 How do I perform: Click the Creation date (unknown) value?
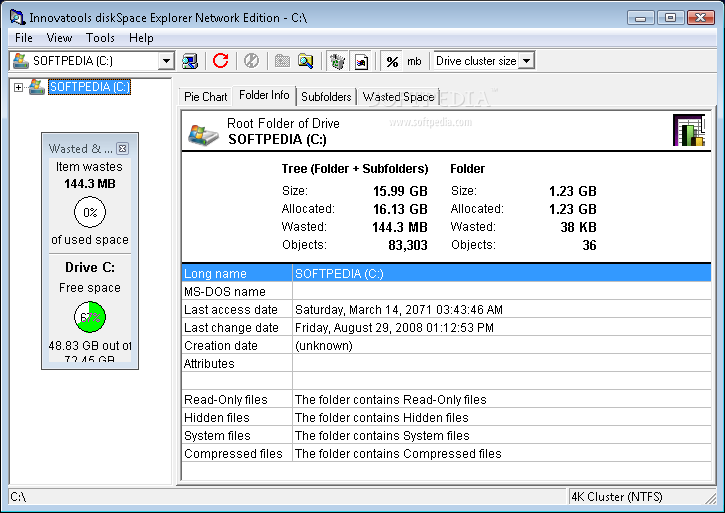click(x=324, y=346)
